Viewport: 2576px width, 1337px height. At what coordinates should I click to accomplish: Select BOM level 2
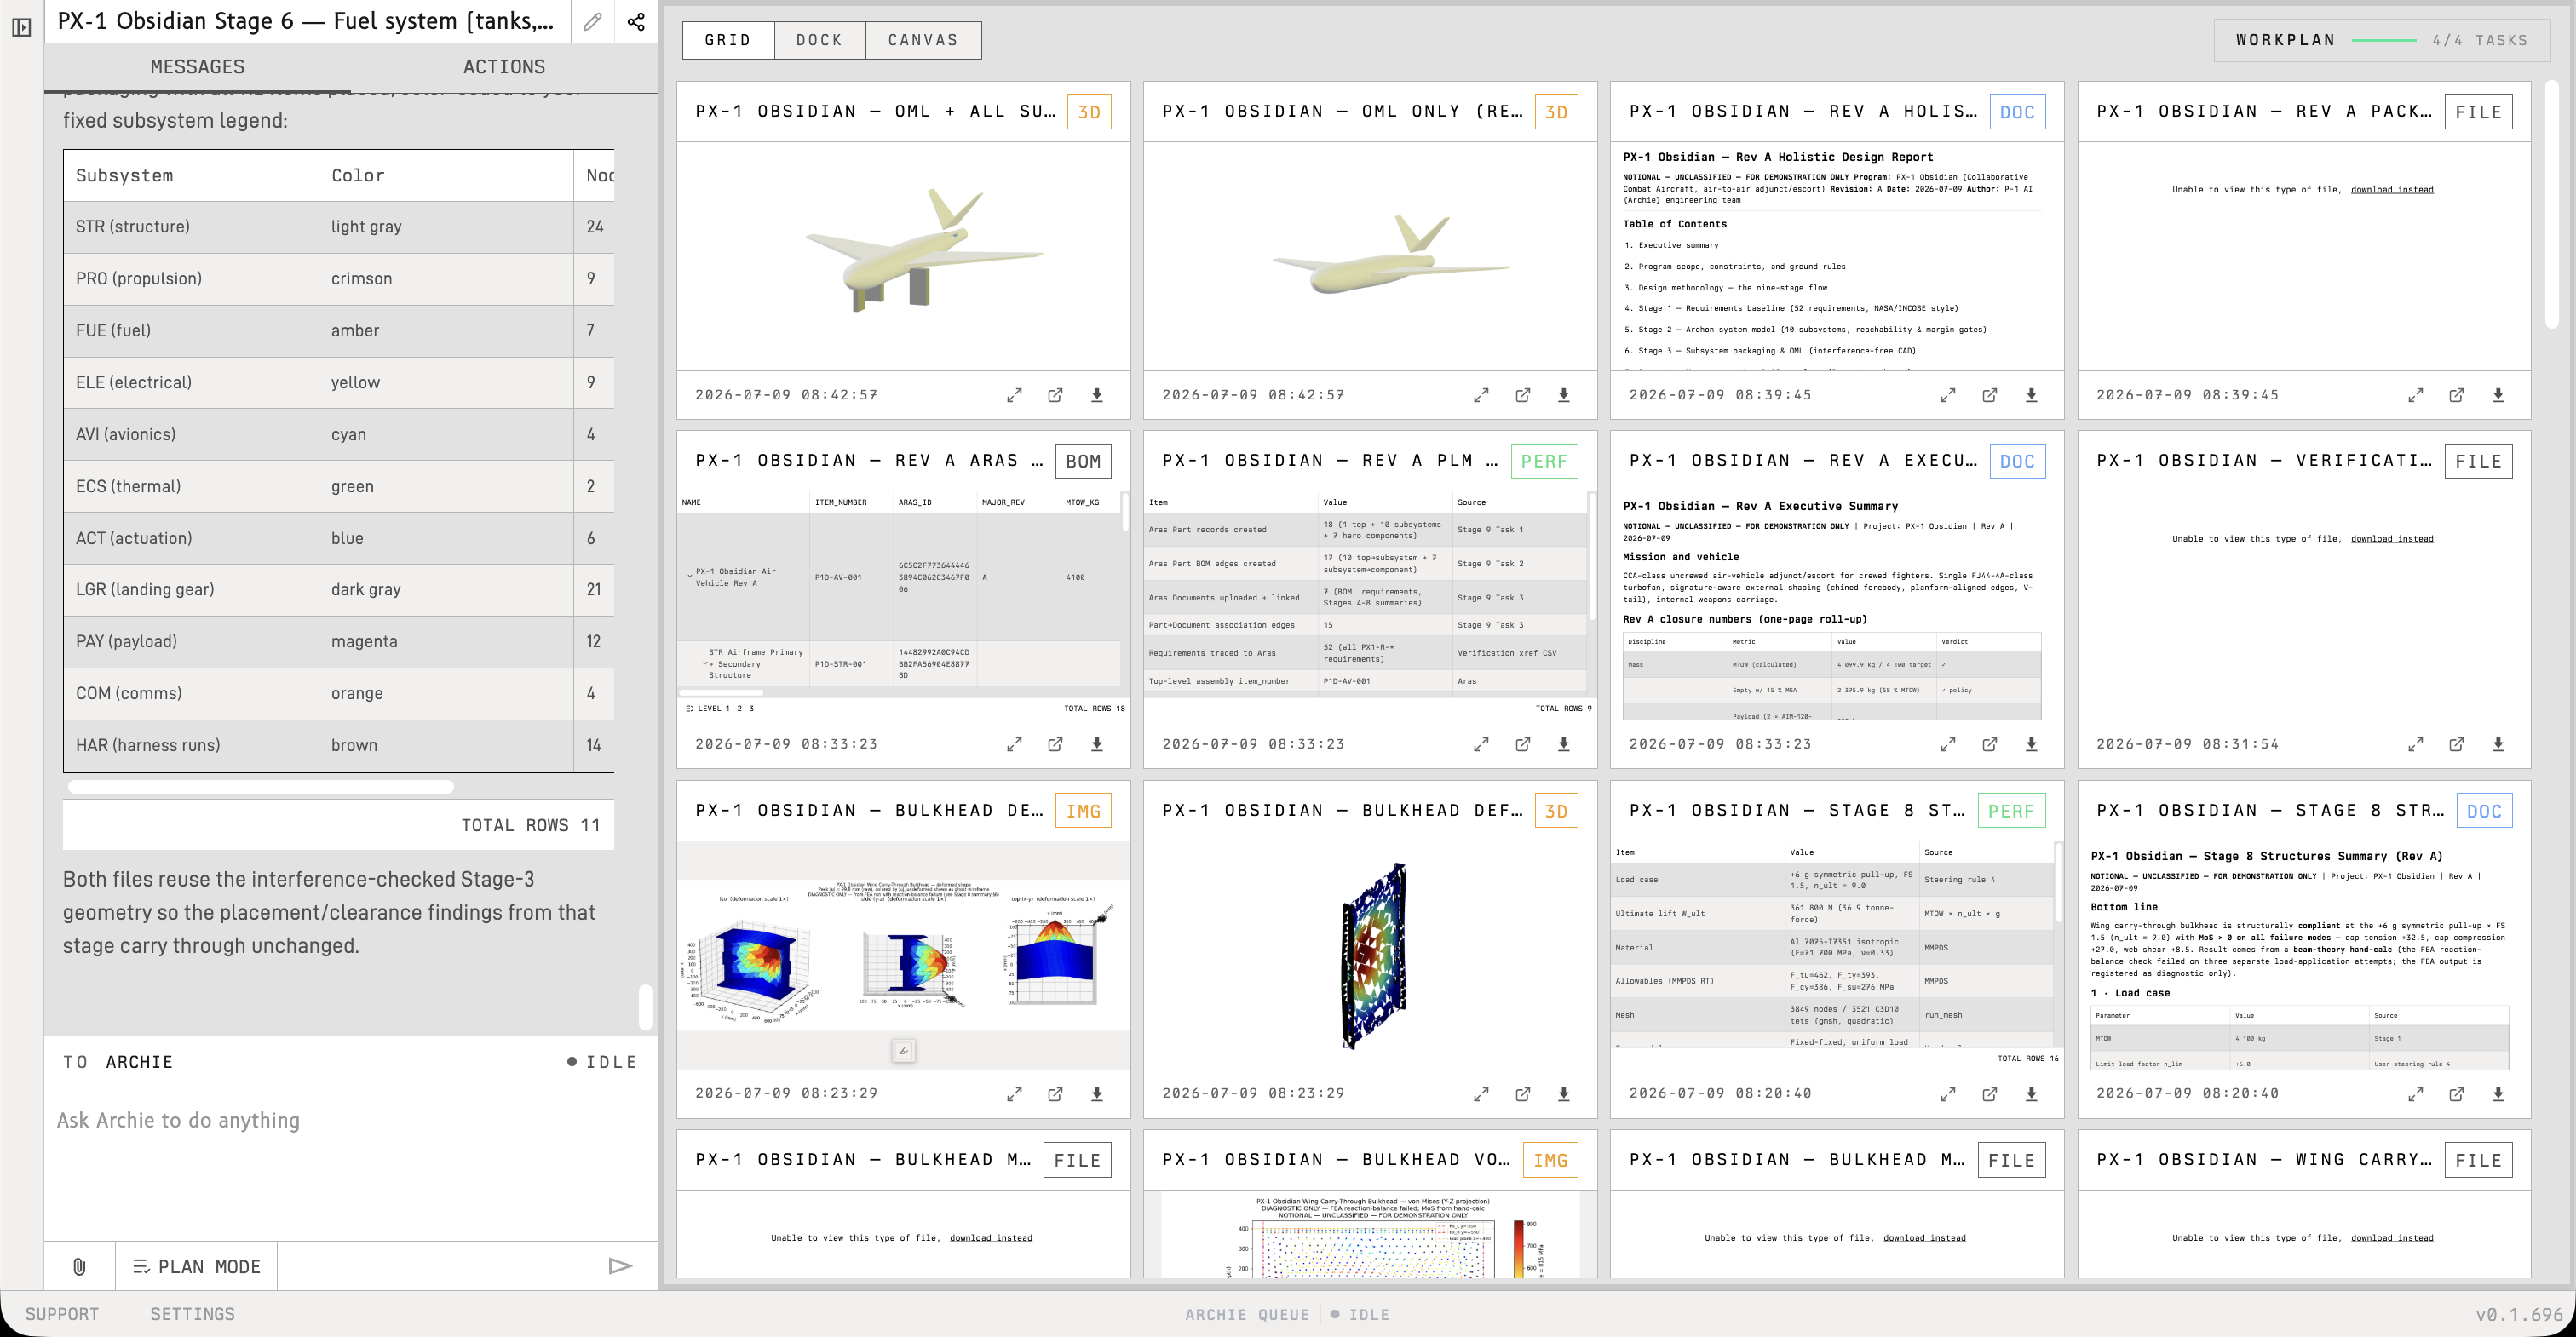pyautogui.click(x=739, y=708)
